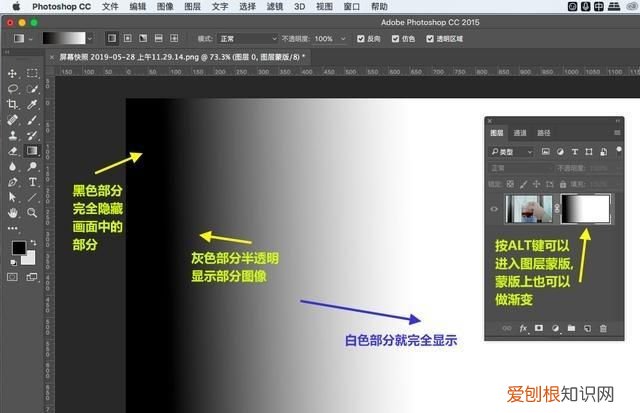
Task: Expand the toolbox double-arrow at top
Action: [x=7, y=52]
